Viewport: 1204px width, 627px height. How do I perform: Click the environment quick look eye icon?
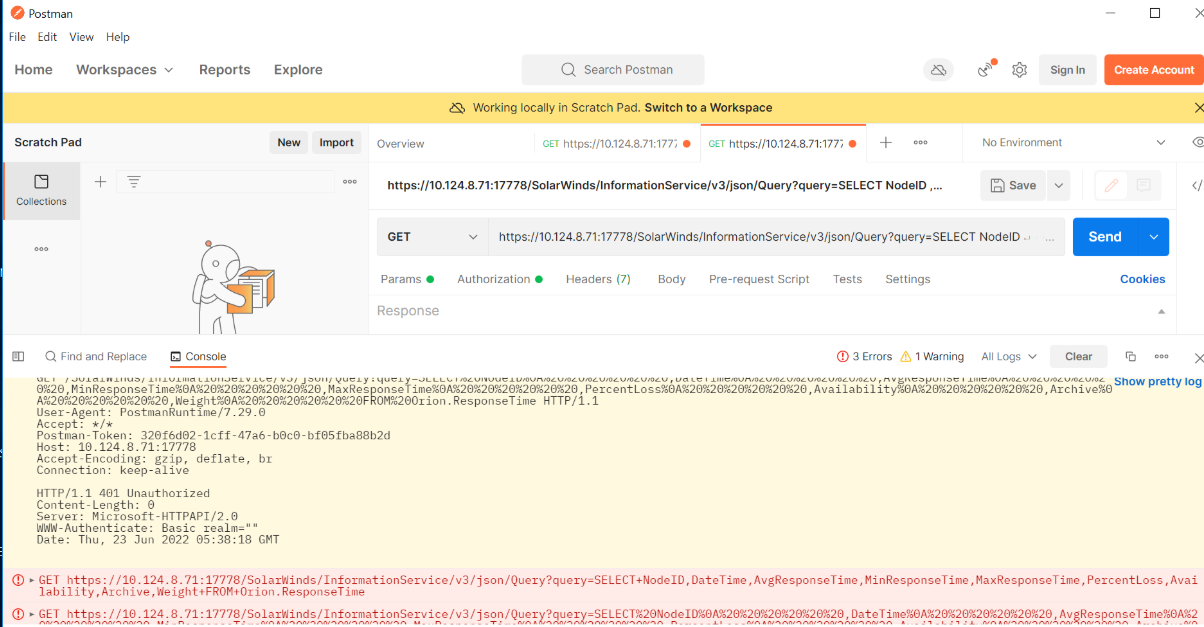tap(1197, 143)
